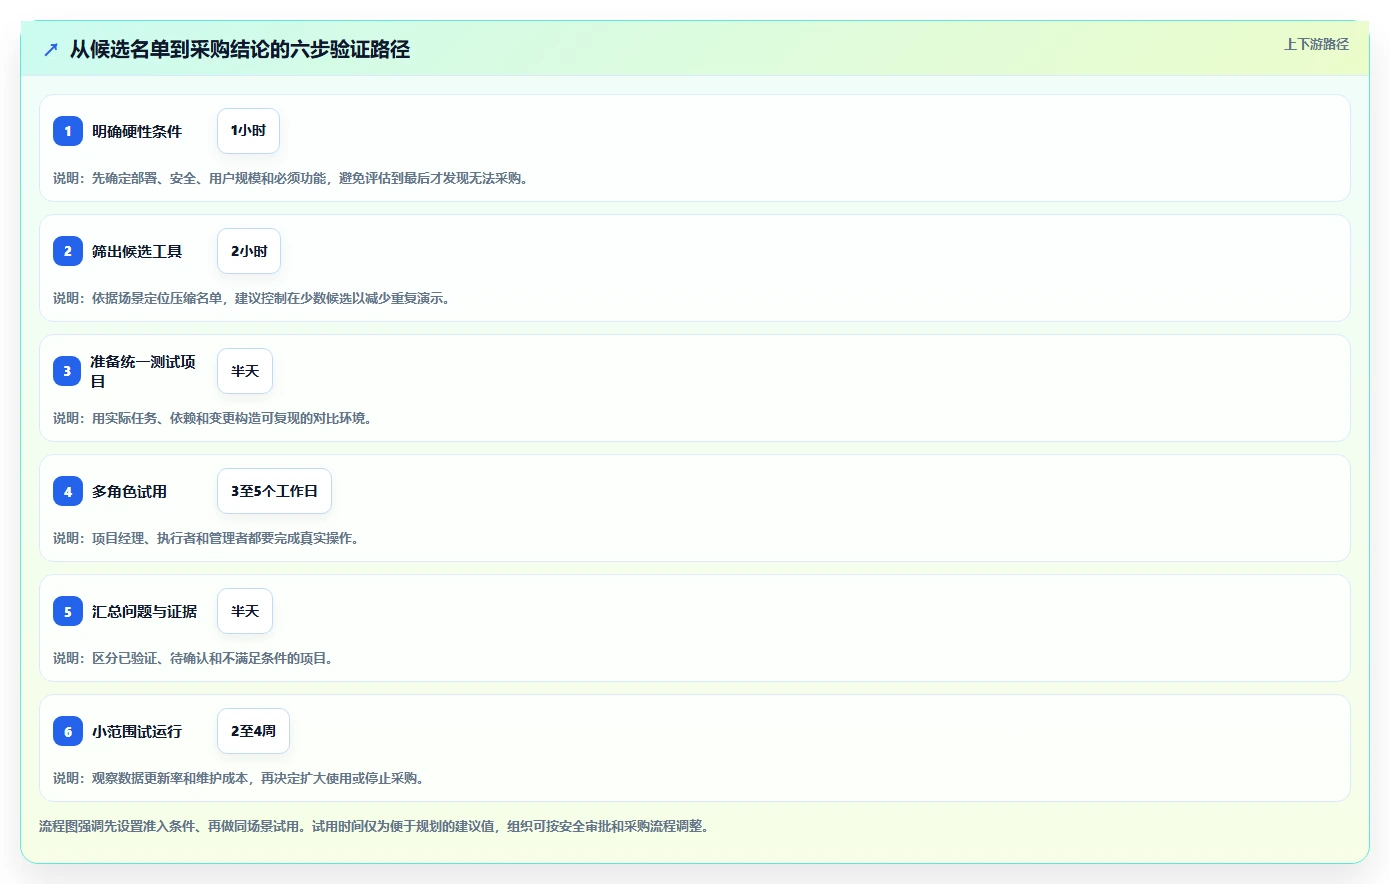This screenshot has width=1390, height=884.
Task: Click the step number 1 badge
Action: (68, 131)
